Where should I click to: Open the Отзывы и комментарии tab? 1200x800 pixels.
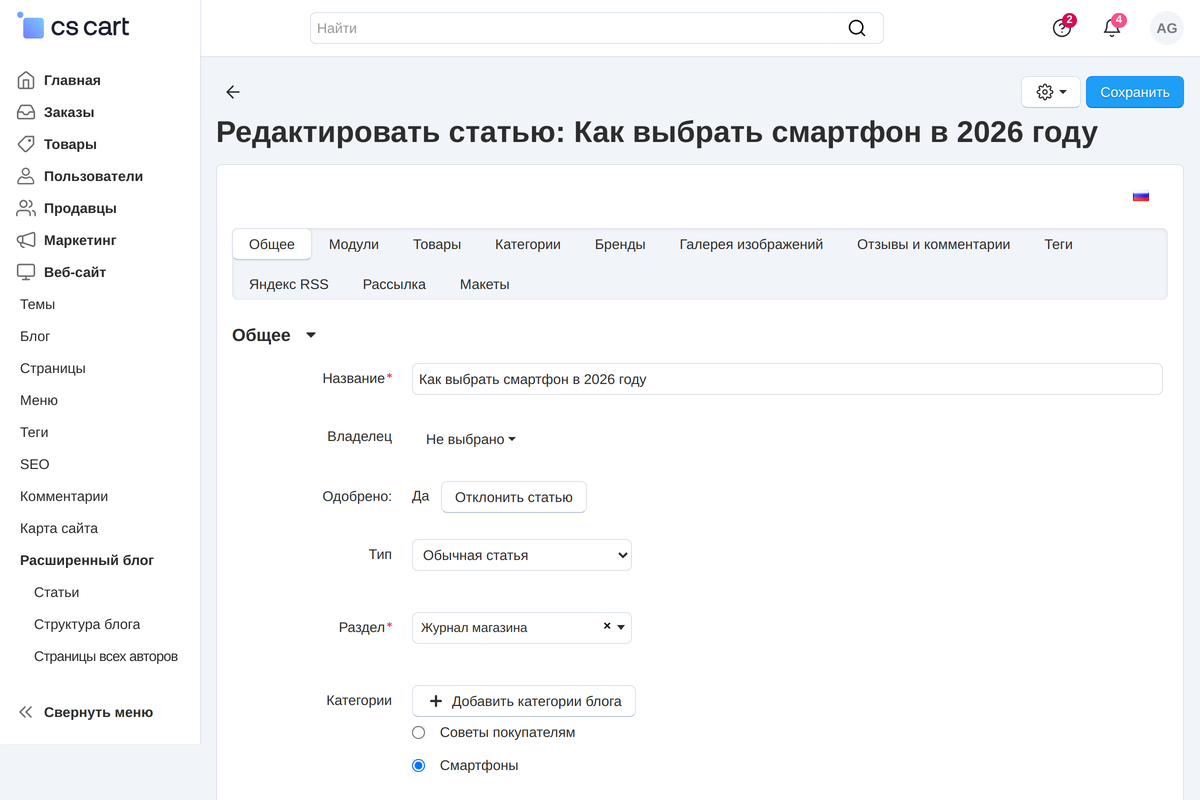pos(934,244)
